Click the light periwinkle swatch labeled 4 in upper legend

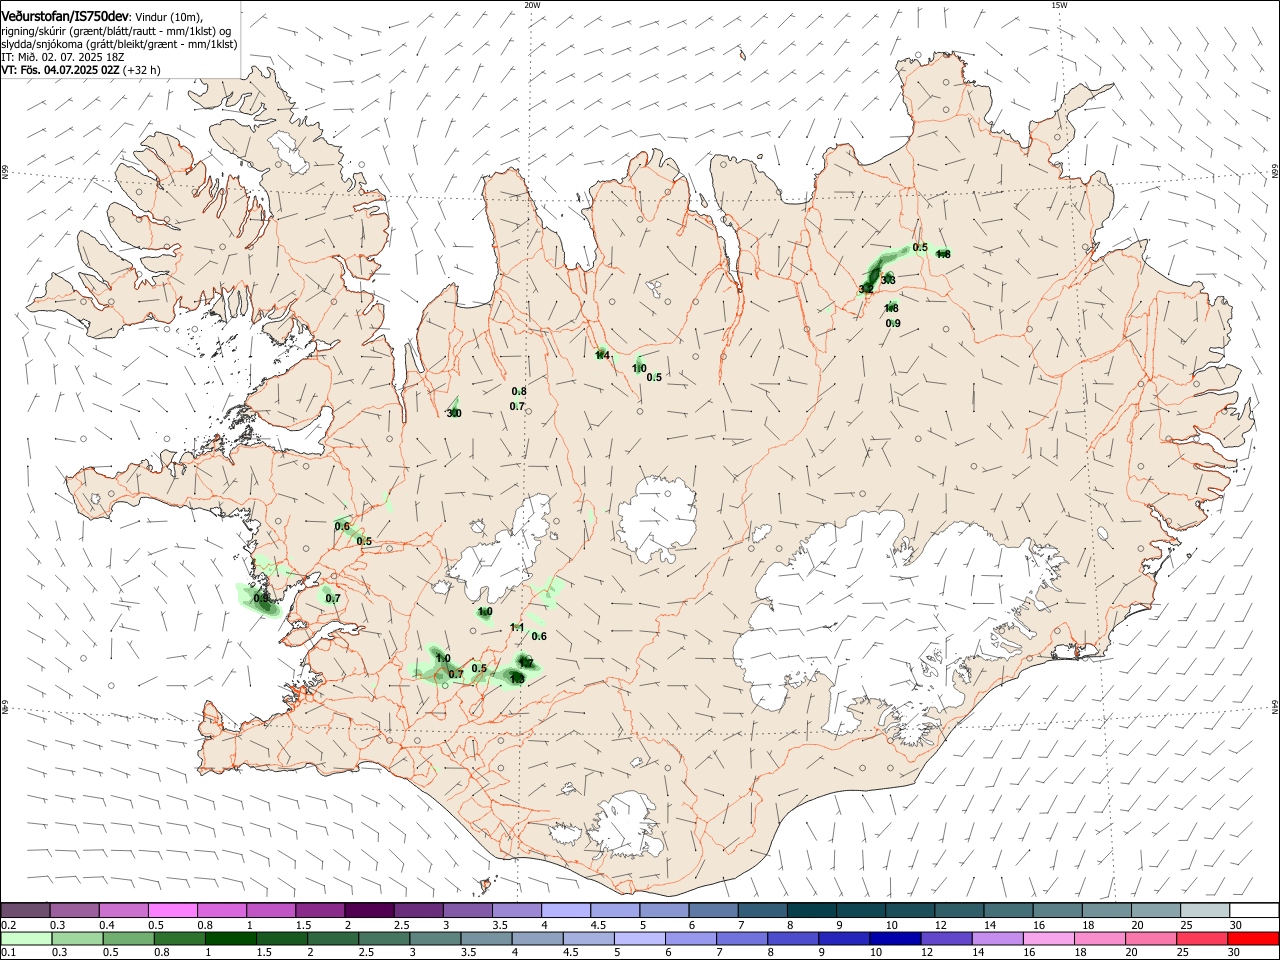566,911
